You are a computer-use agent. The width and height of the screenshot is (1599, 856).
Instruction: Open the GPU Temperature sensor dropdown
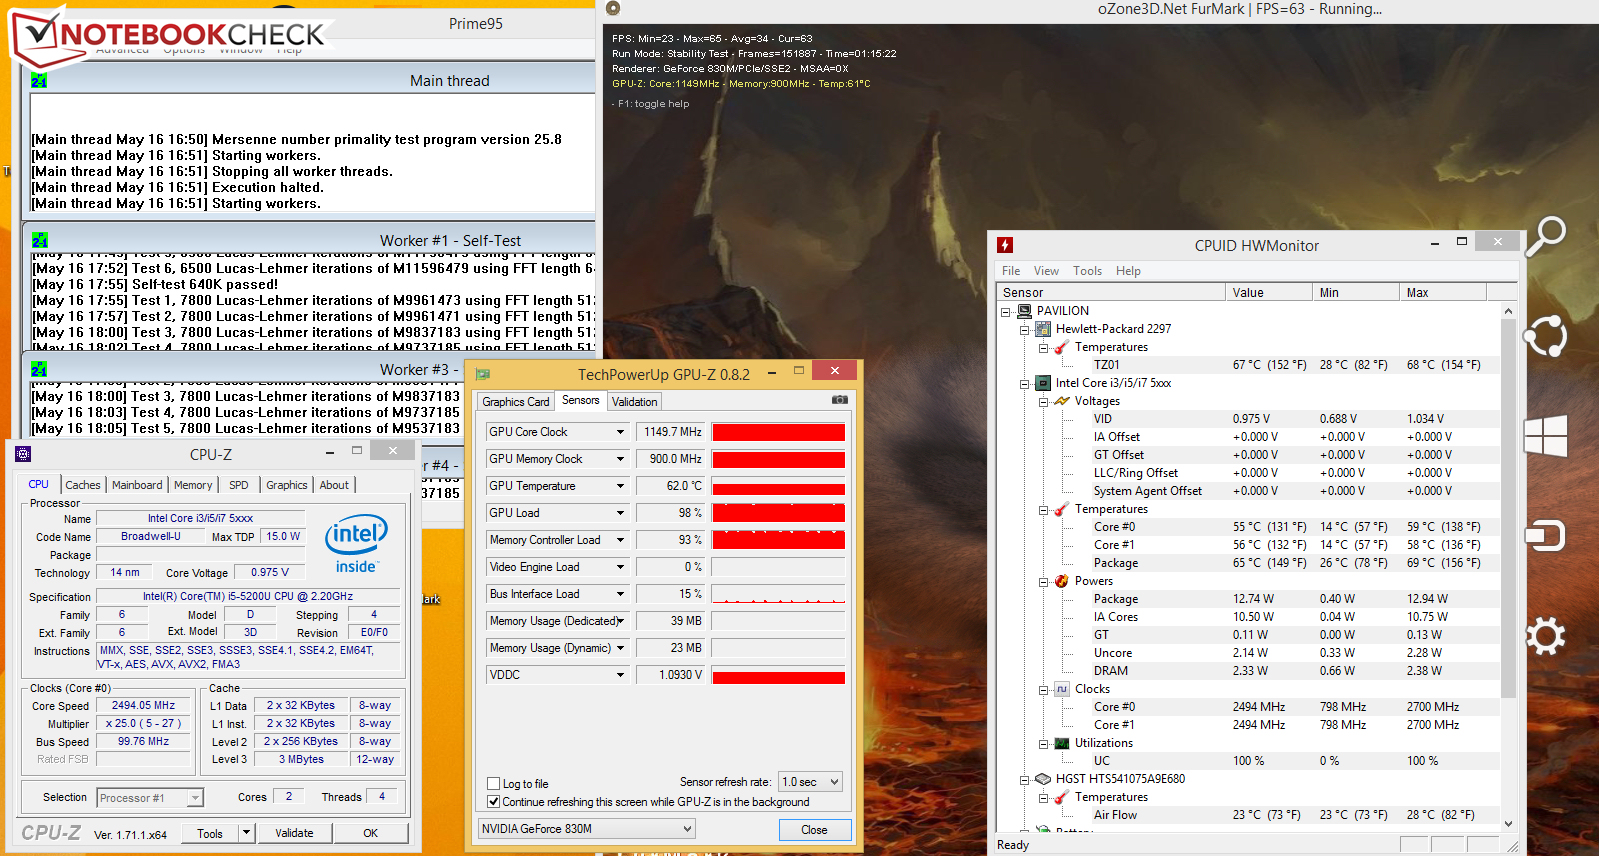620,486
